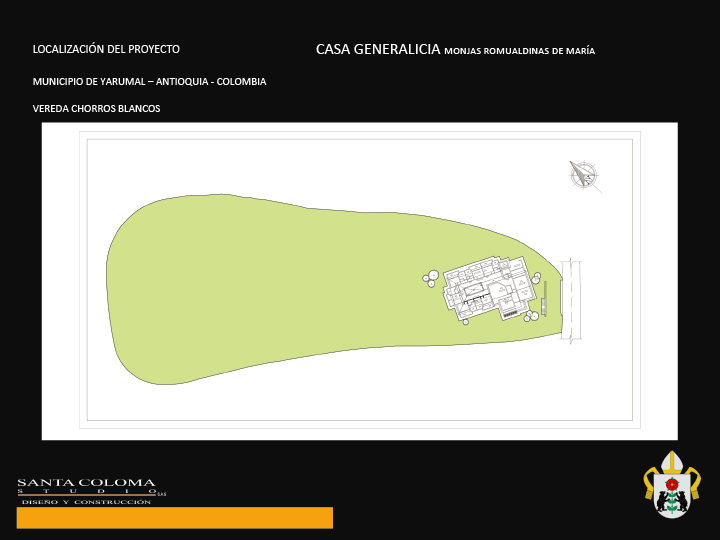Click the MONJAS ROMUALDINAS DE MARÍA subtitle
Image resolution: width=720 pixels, height=540 pixels.
pyautogui.click(x=519, y=51)
